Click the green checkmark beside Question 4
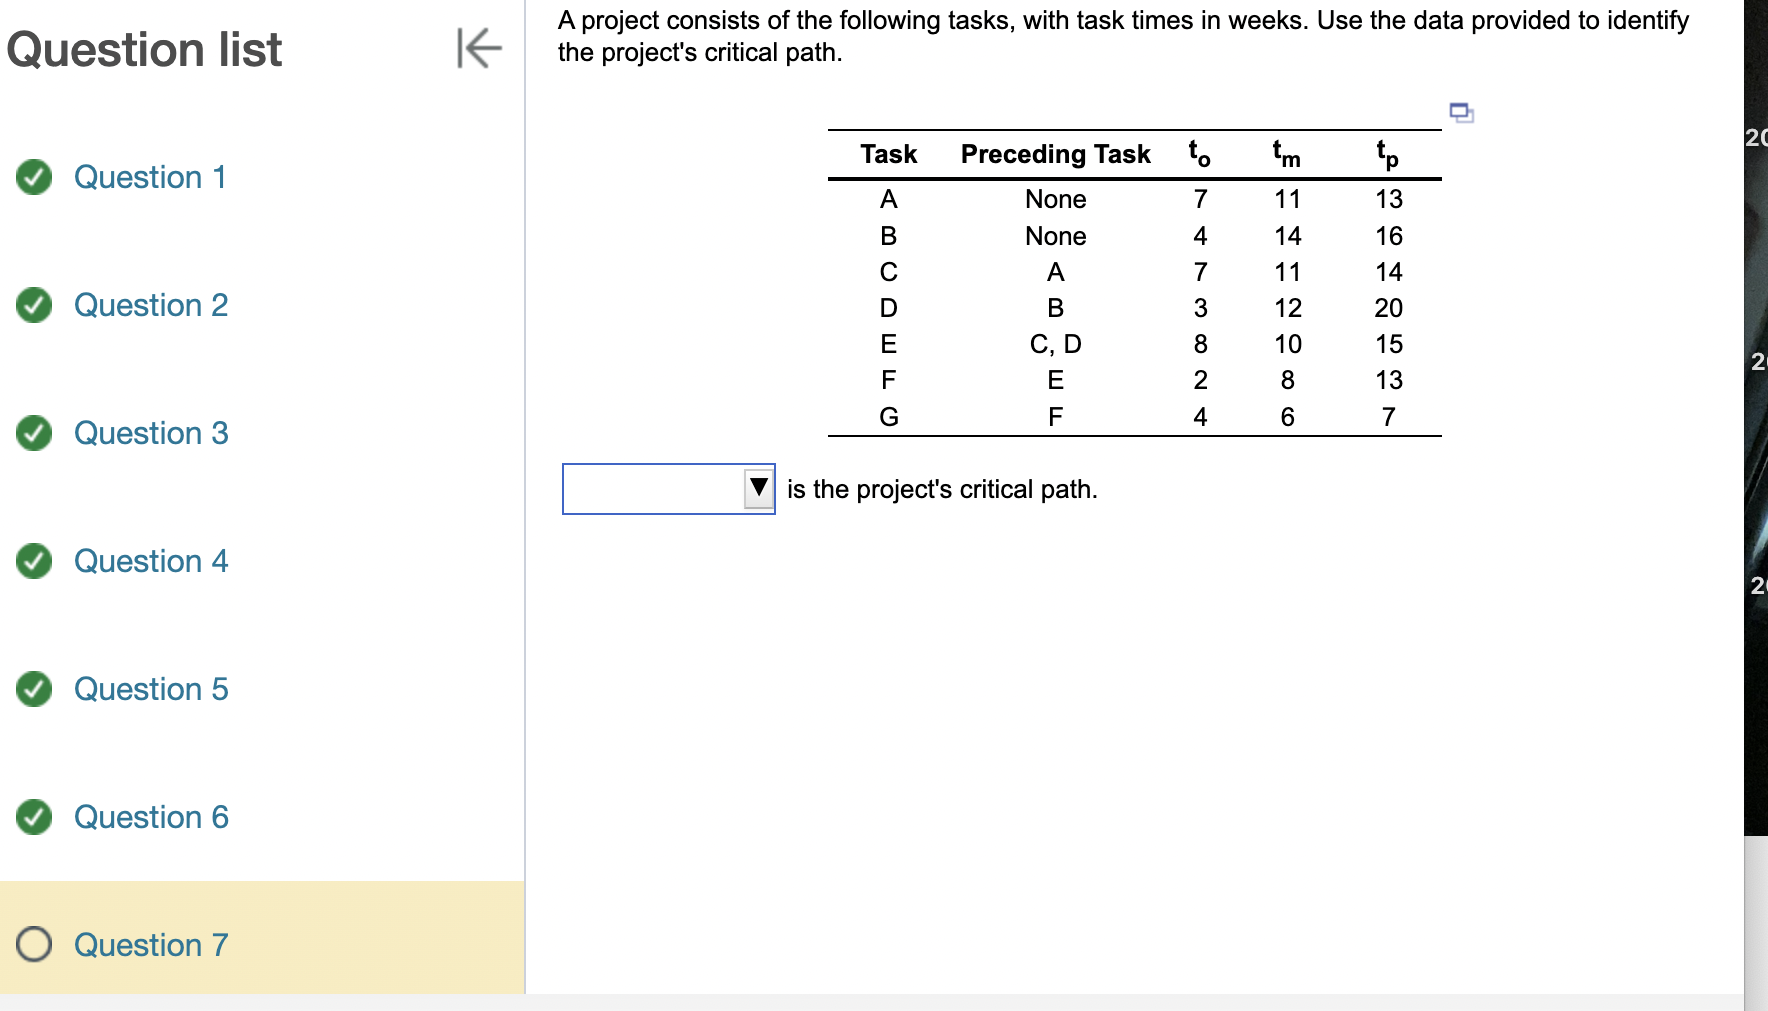1768x1011 pixels. point(33,561)
